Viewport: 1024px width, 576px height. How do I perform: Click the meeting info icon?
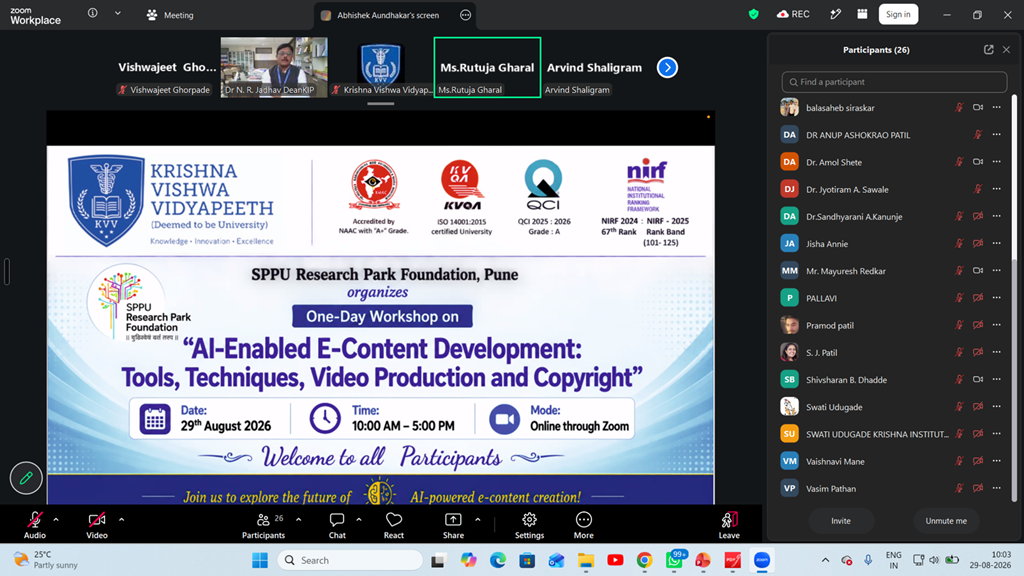pyautogui.click(x=93, y=14)
